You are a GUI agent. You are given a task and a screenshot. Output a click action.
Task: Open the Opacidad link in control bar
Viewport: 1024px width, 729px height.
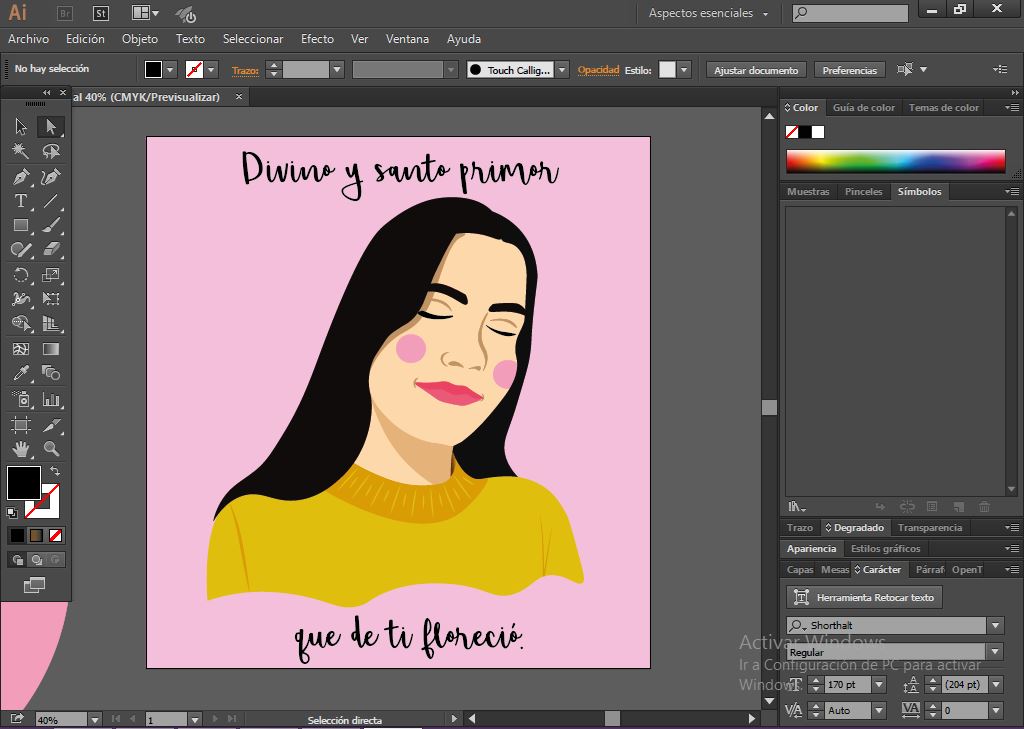(598, 69)
